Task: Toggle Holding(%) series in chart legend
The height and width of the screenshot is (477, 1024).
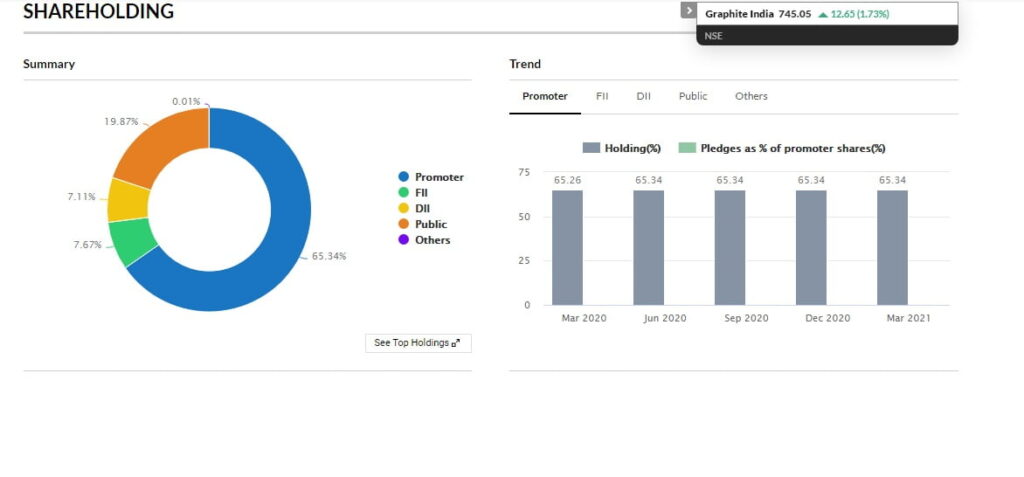Action: [x=622, y=148]
